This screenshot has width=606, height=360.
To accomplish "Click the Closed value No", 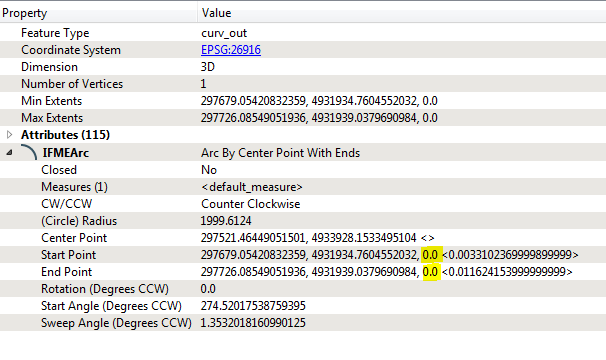I will [x=209, y=170].
